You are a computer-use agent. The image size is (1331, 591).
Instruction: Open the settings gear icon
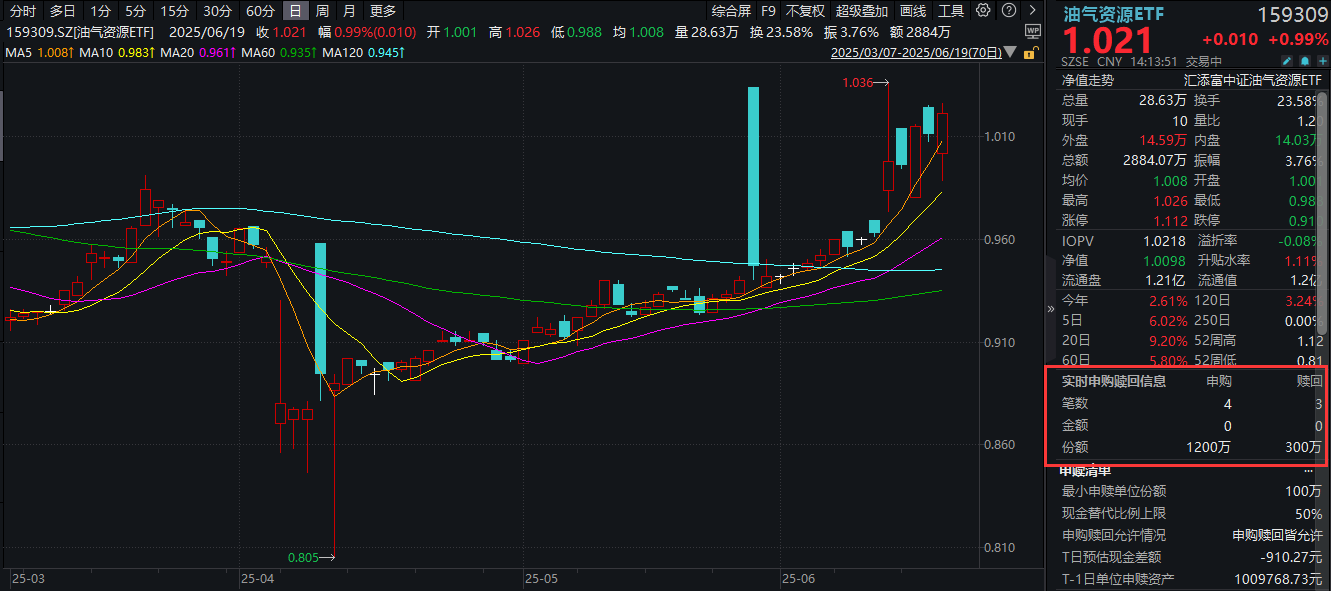point(983,10)
